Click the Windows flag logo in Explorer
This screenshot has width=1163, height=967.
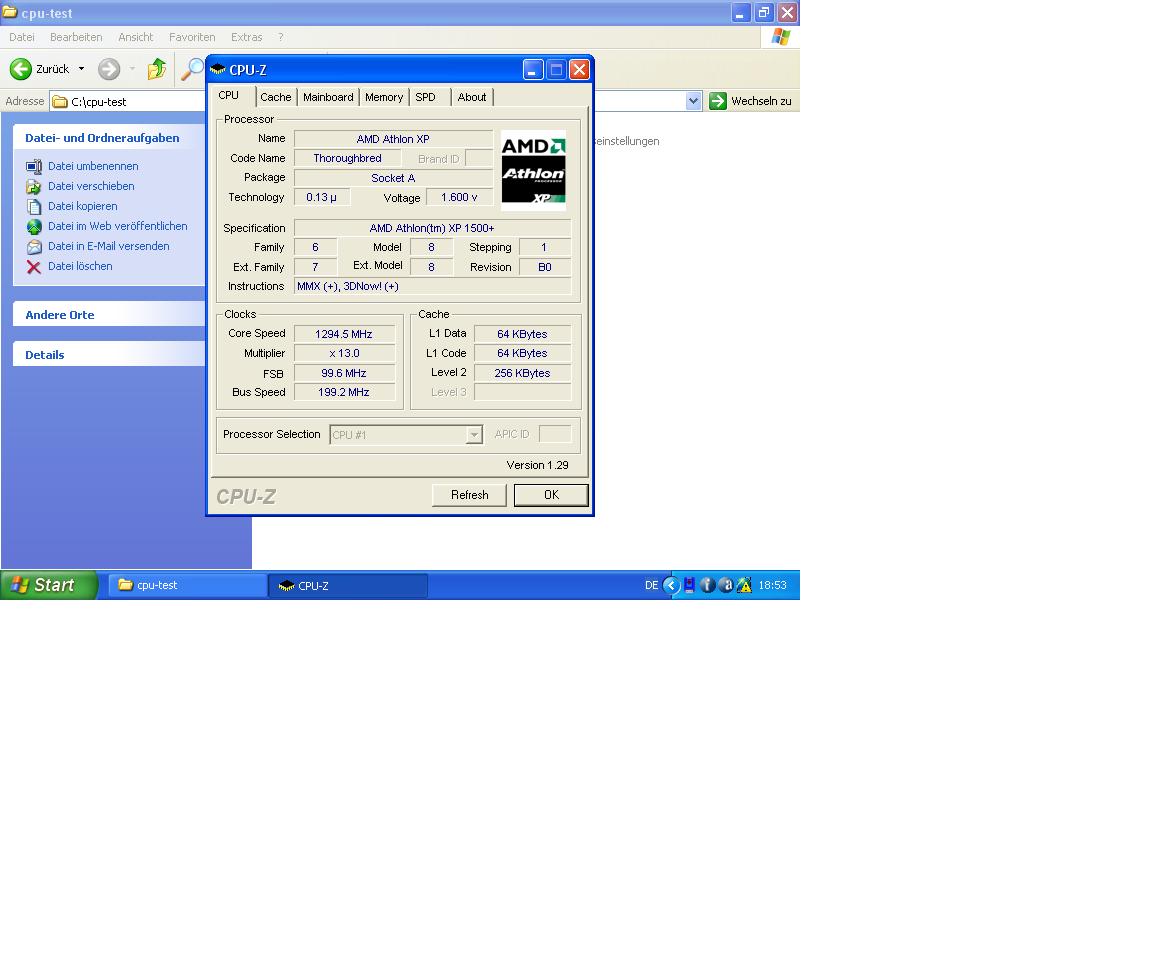click(780, 36)
